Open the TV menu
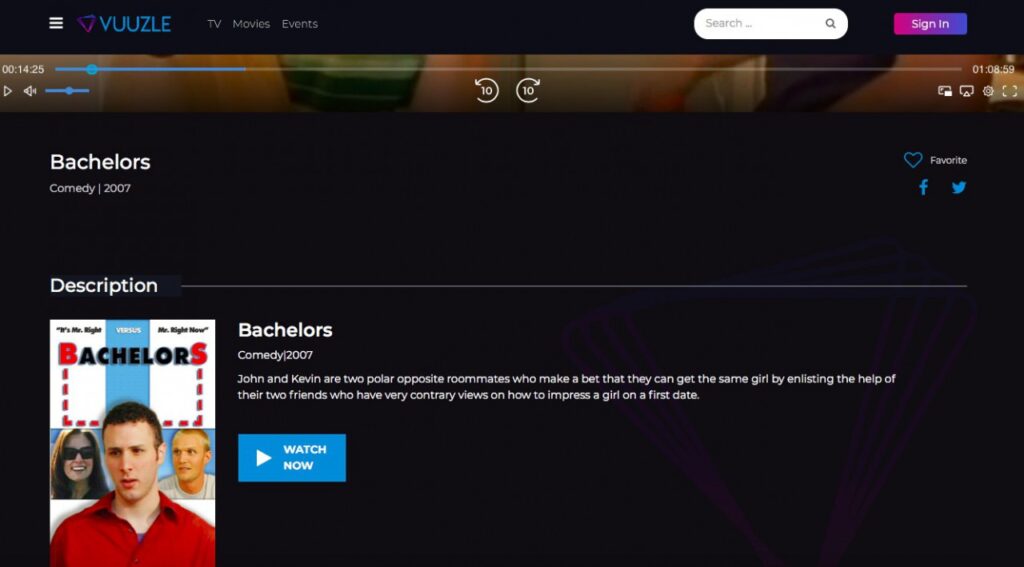 pyautogui.click(x=214, y=24)
